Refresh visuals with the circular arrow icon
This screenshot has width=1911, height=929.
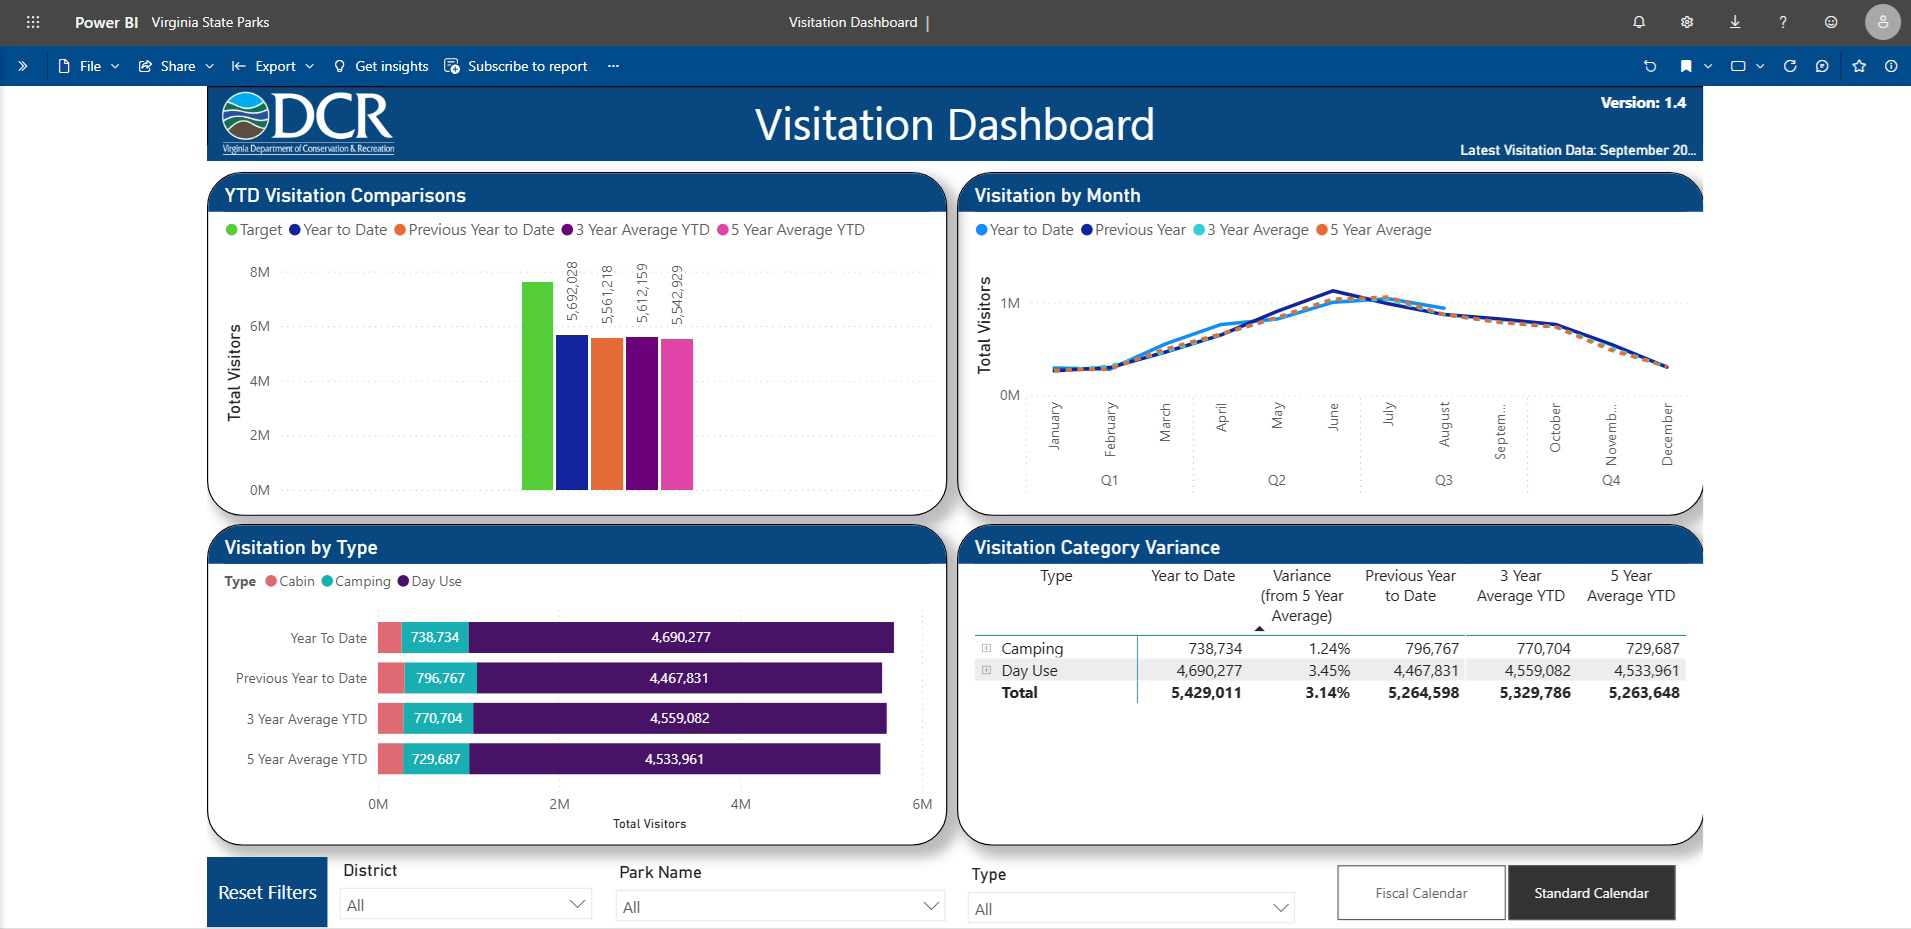(x=1790, y=66)
